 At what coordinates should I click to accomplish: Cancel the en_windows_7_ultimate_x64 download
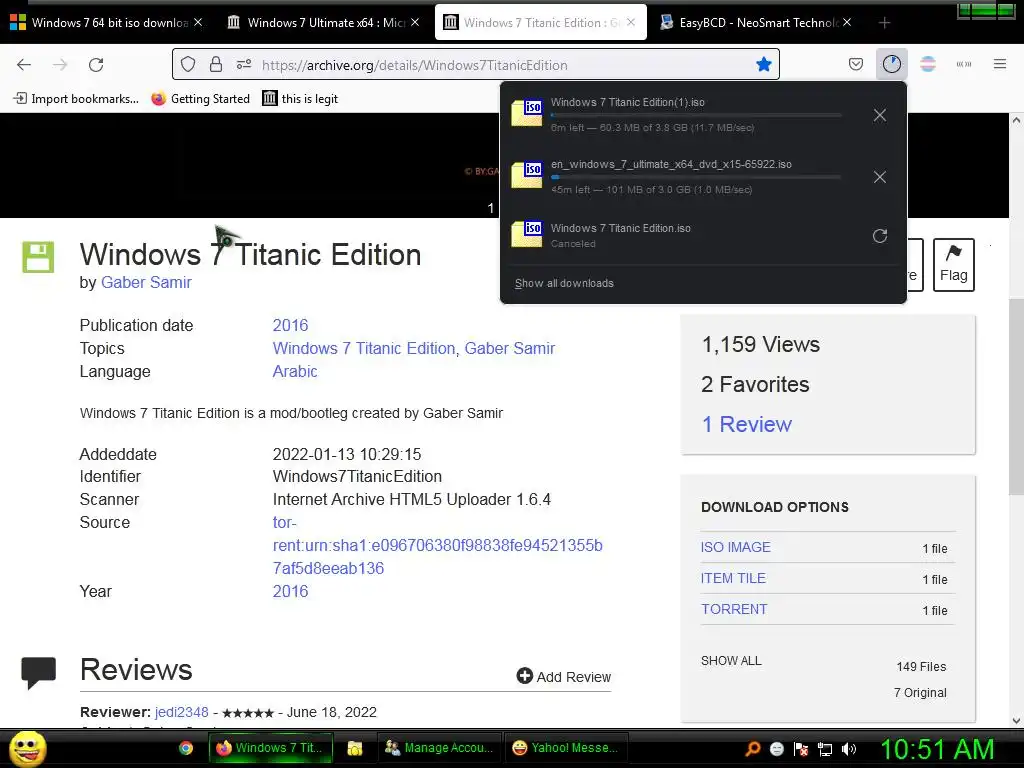(x=880, y=177)
